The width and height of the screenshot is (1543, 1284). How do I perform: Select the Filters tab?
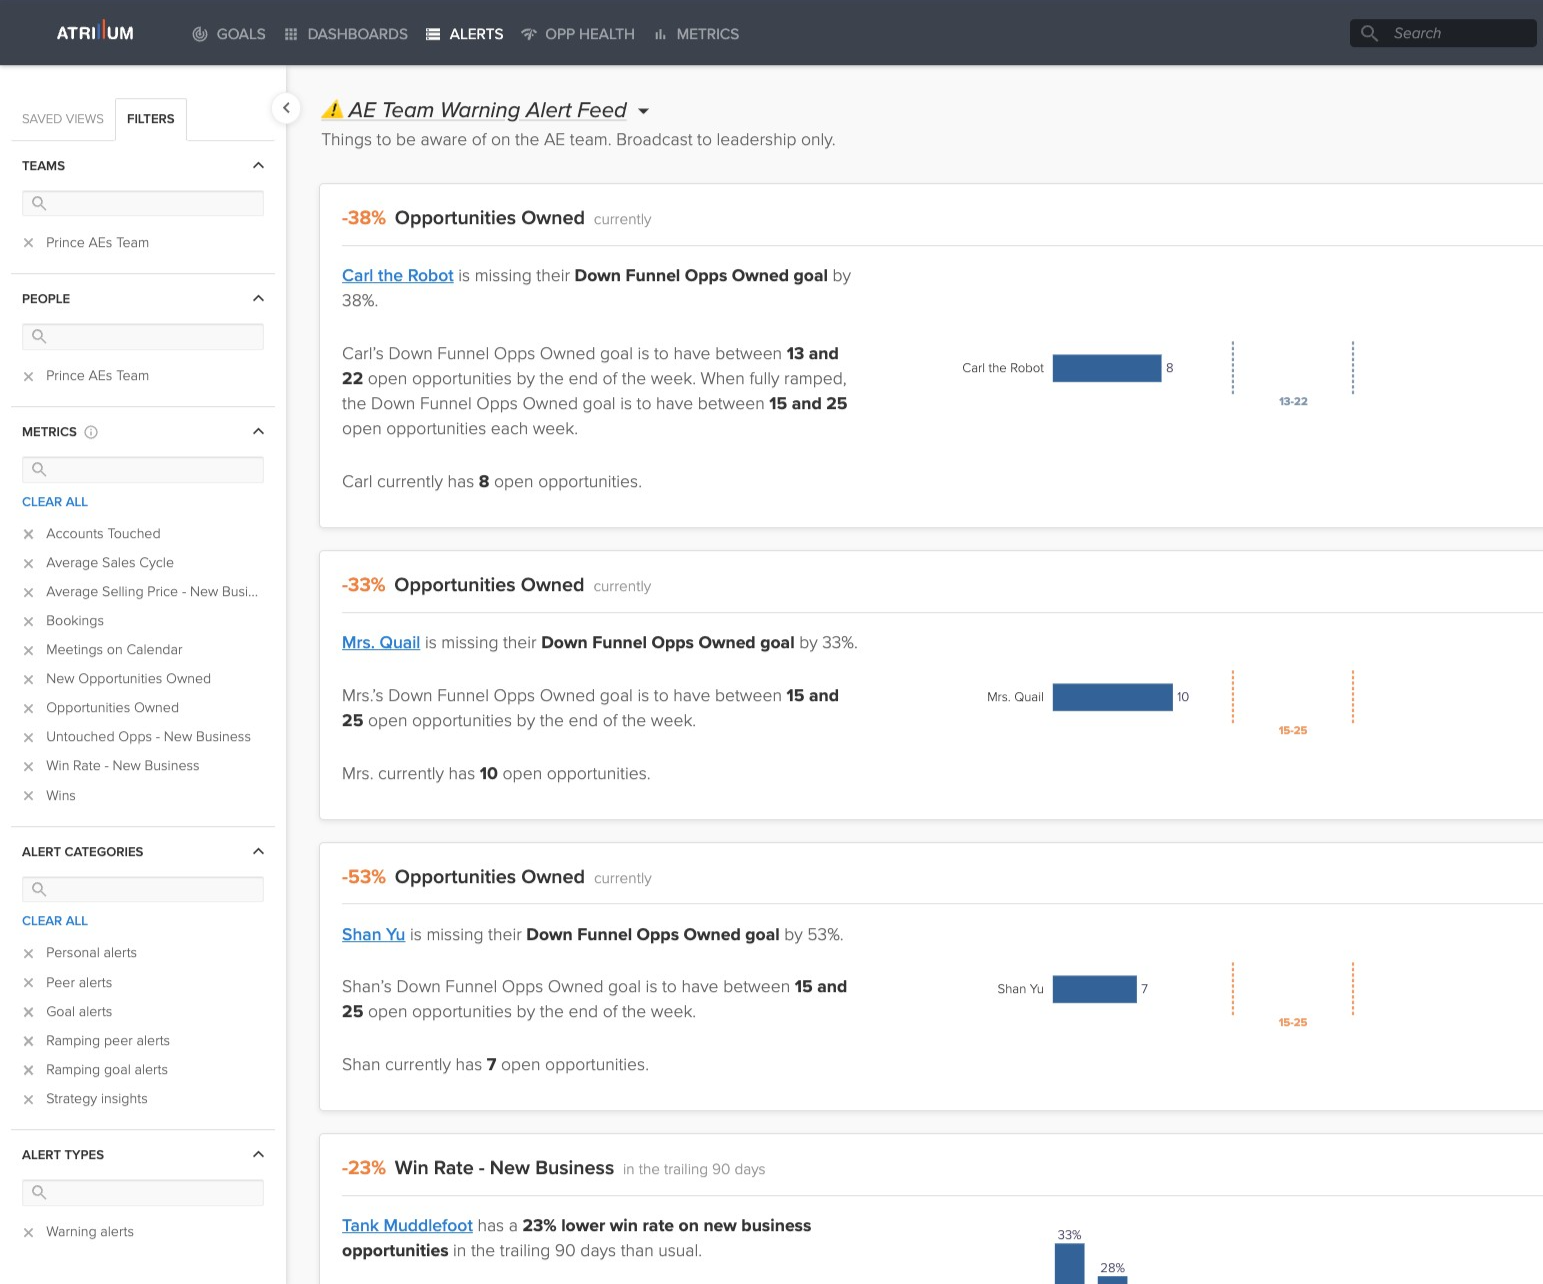coord(151,119)
